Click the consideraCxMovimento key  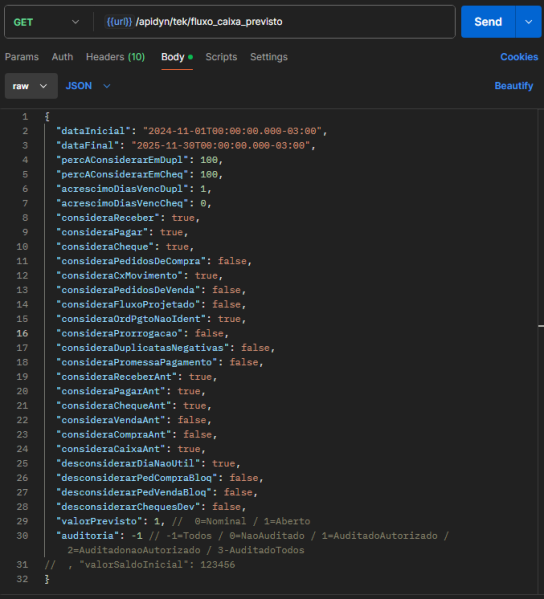pyautogui.click(x=120, y=276)
